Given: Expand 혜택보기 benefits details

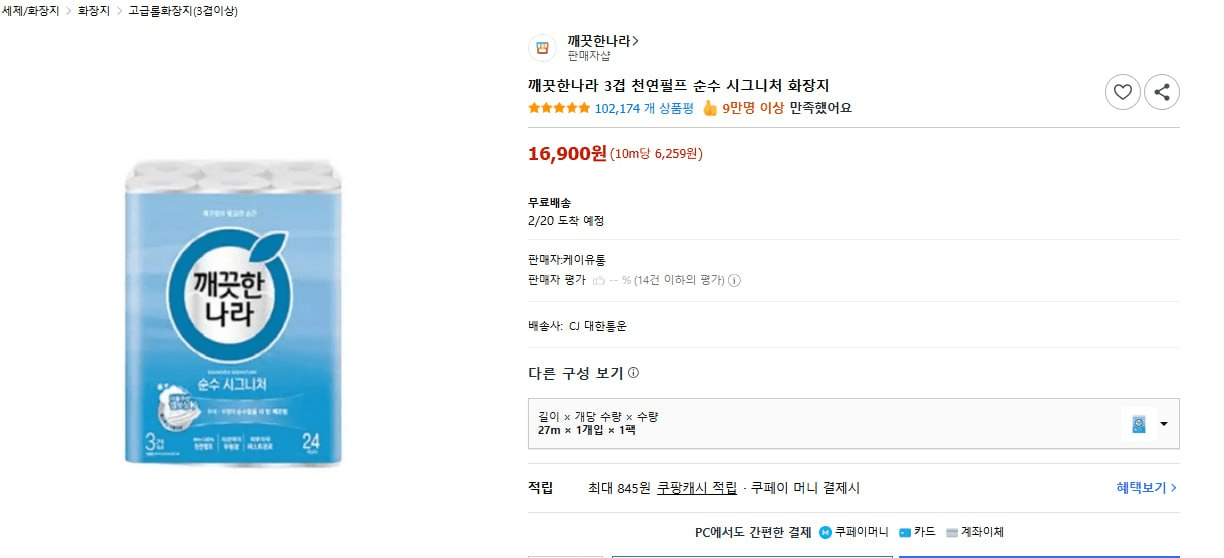Looking at the screenshot, I should coord(1146,488).
